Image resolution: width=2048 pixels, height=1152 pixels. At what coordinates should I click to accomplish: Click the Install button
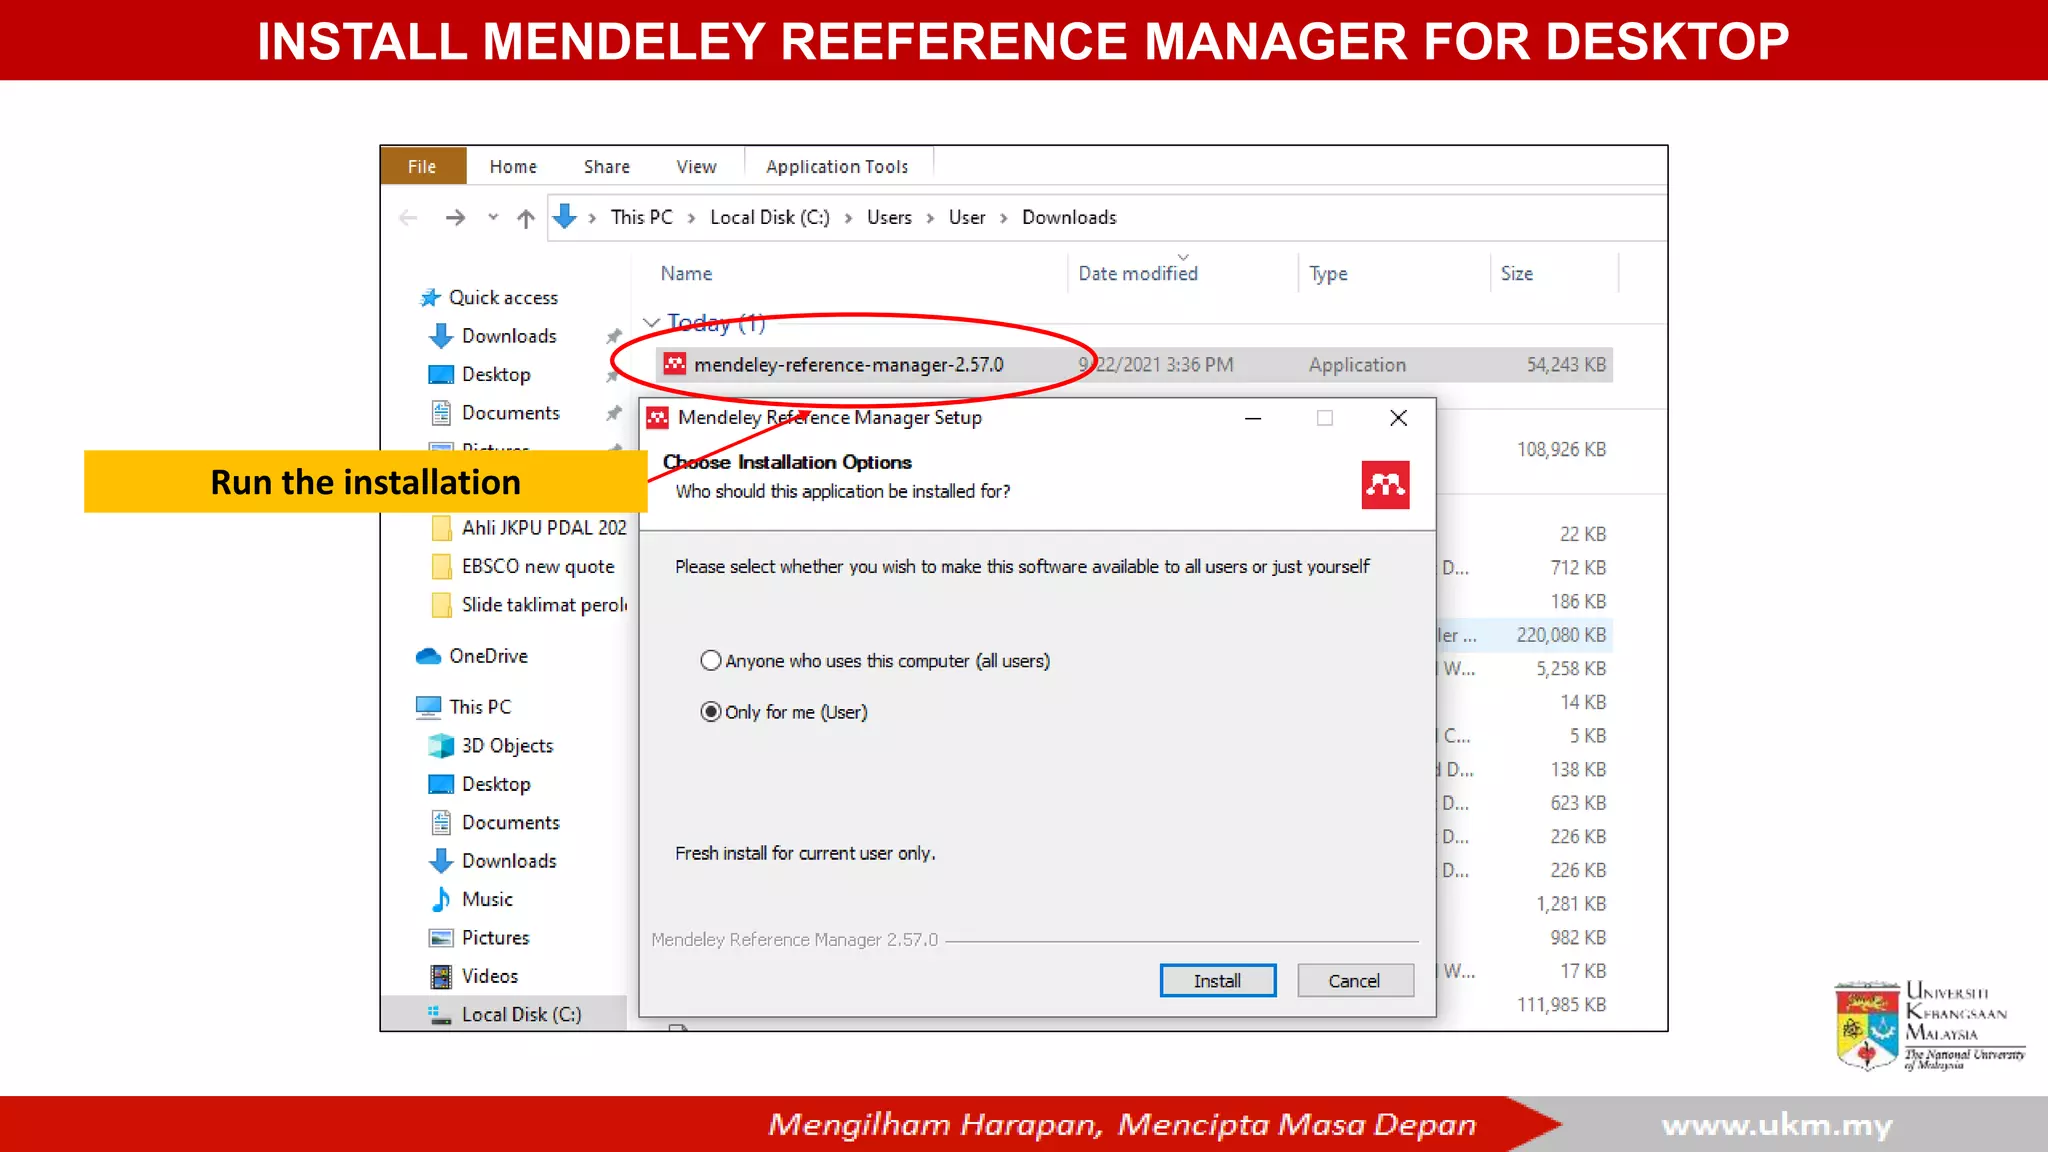1217,981
